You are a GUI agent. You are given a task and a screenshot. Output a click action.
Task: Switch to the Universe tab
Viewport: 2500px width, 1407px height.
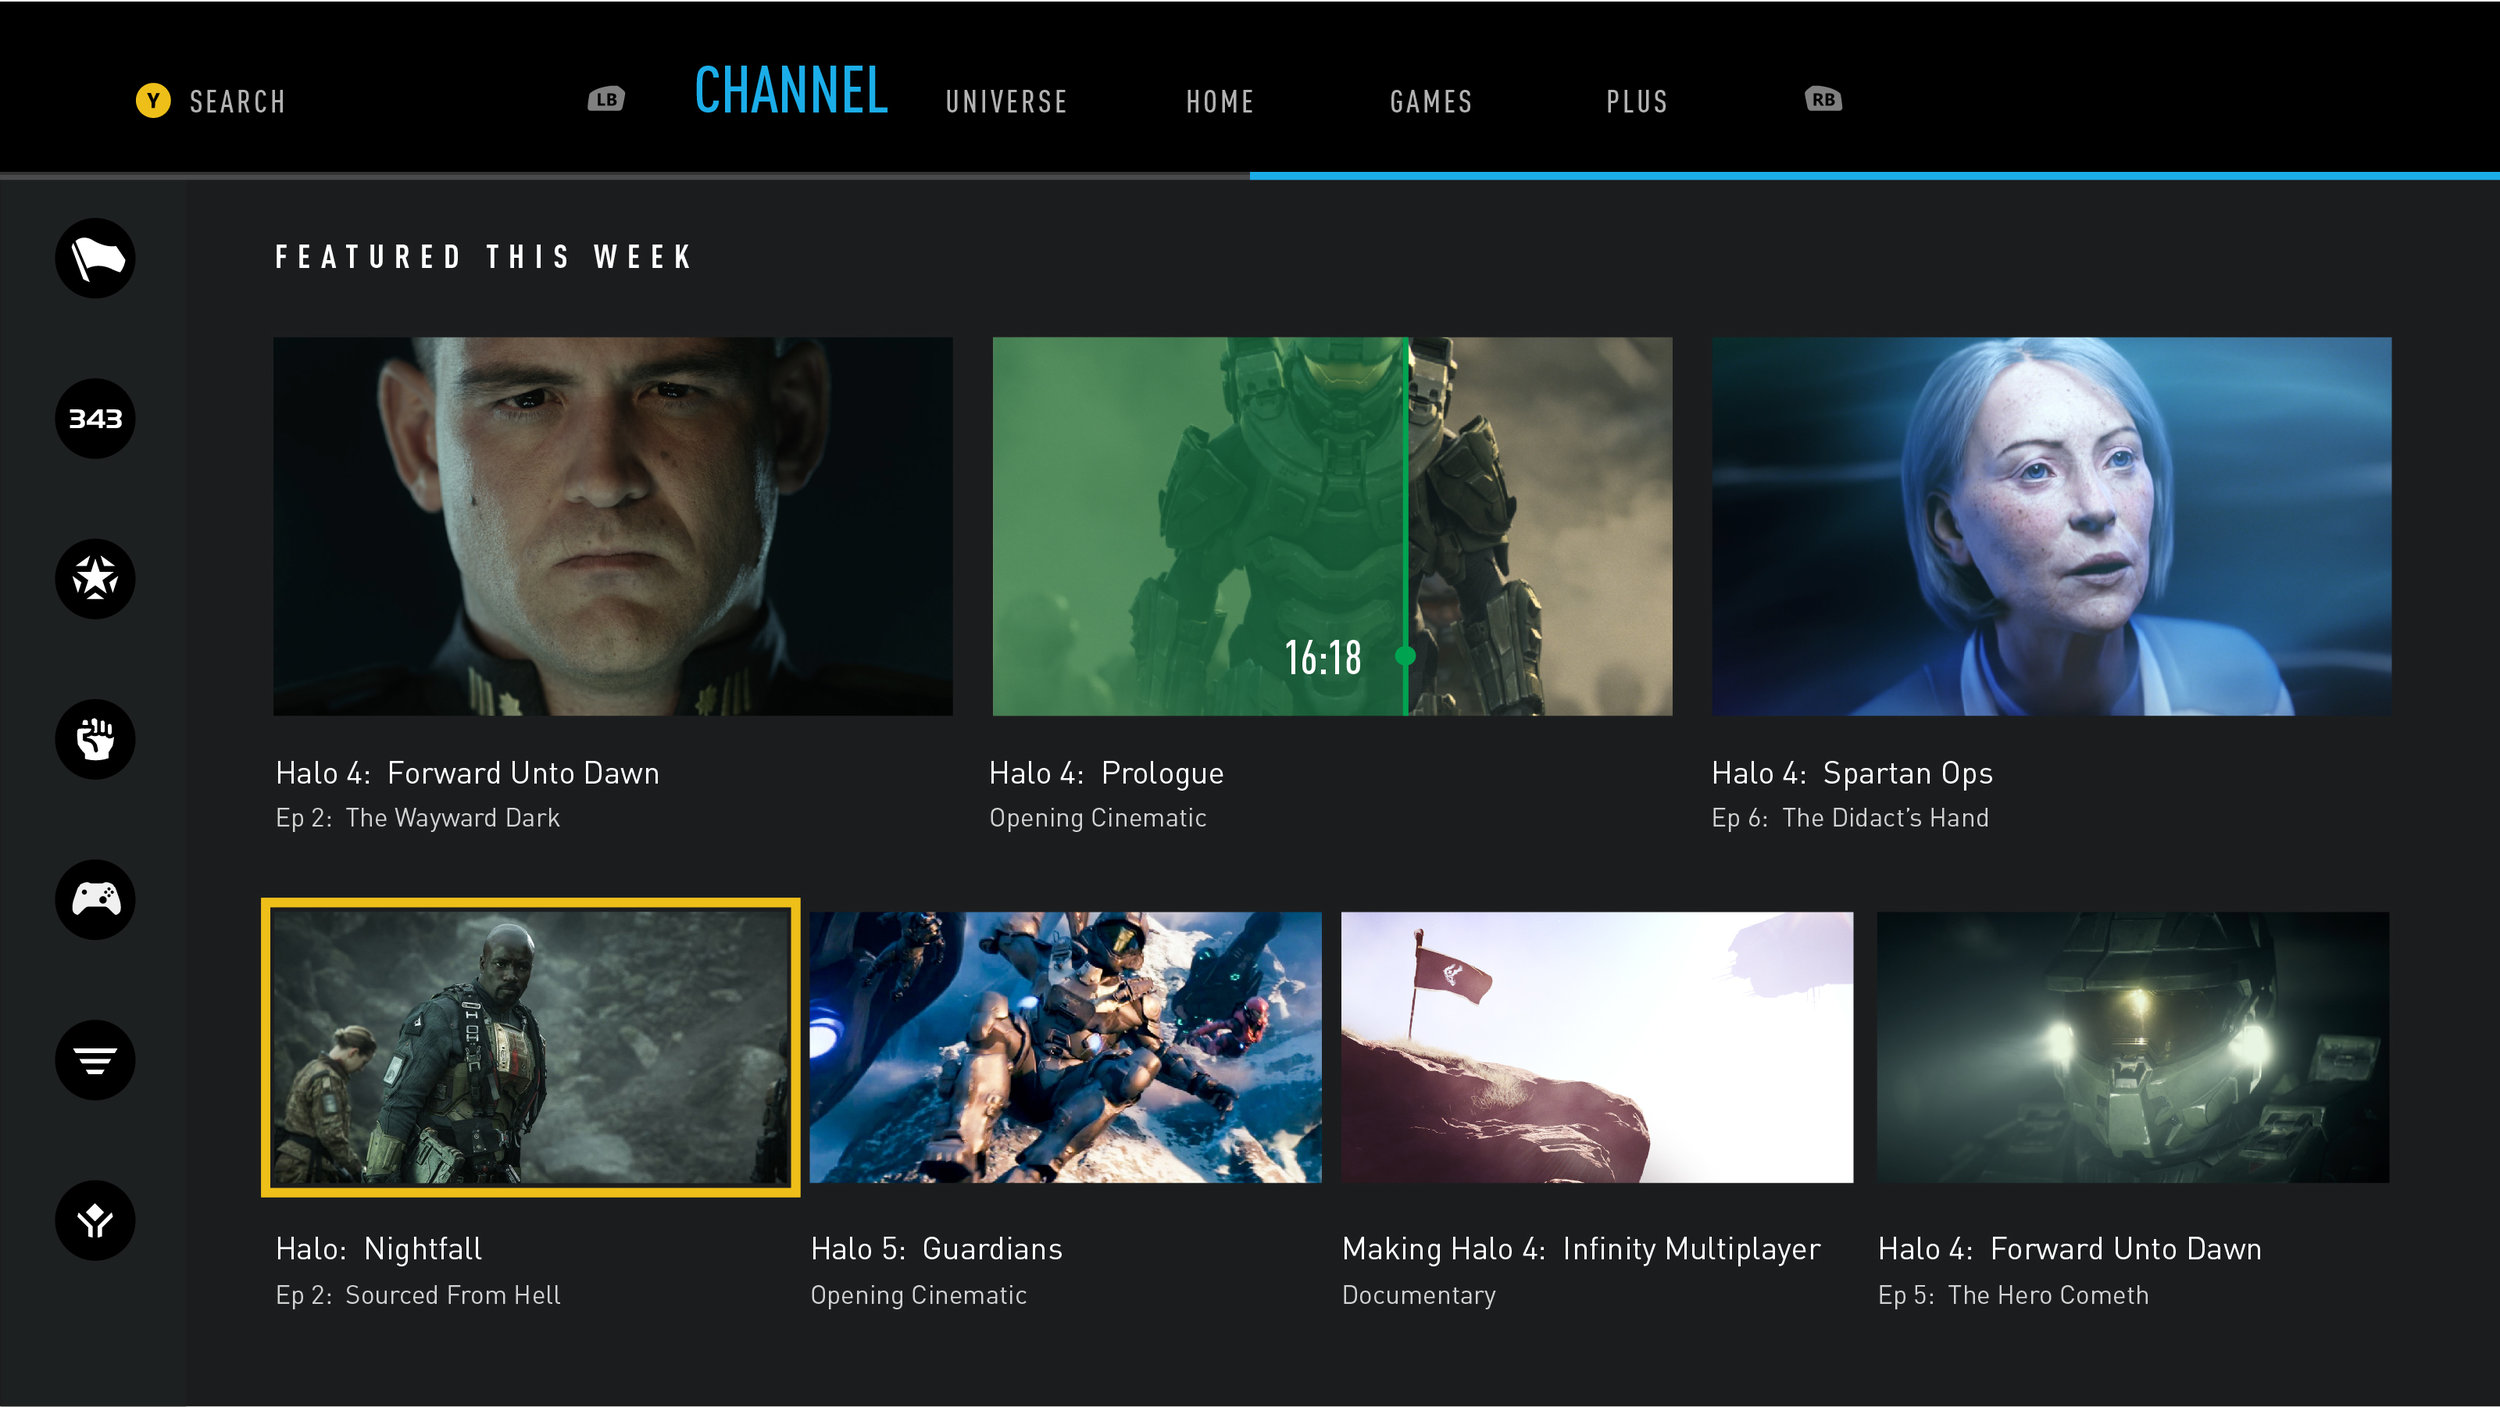click(x=1006, y=102)
